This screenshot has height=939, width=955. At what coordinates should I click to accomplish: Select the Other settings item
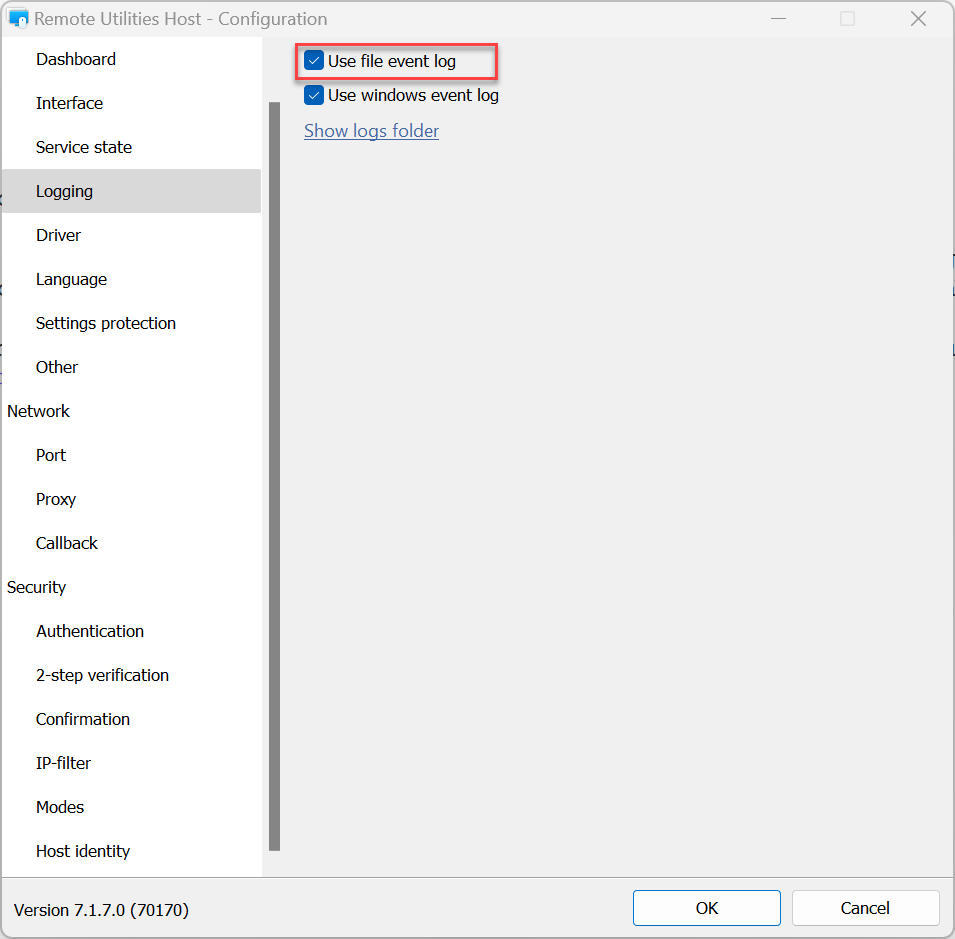(132, 367)
